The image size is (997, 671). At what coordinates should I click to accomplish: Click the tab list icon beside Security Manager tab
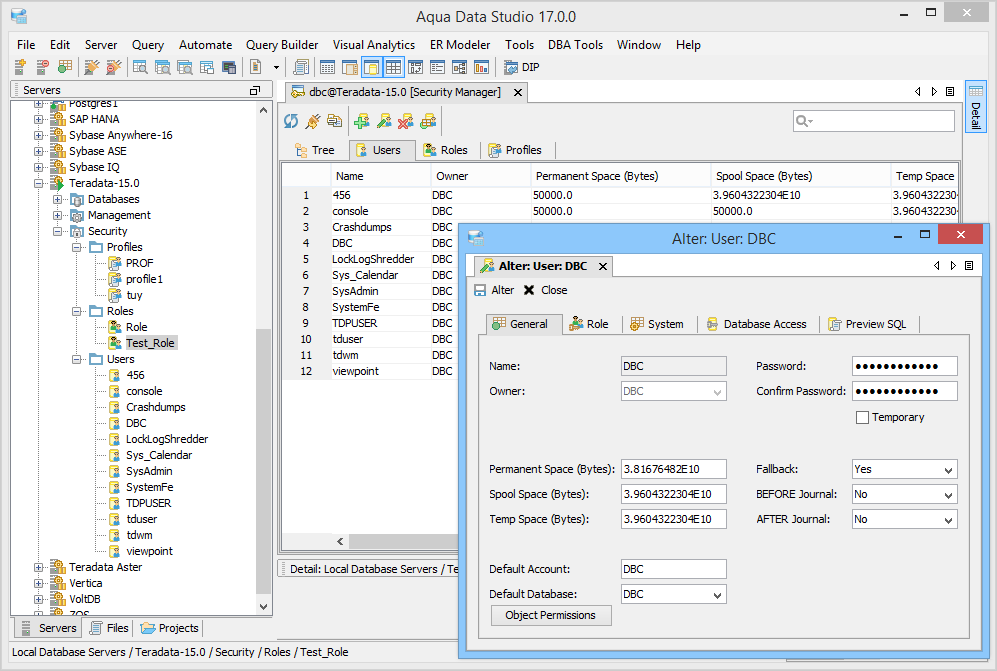pos(950,92)
